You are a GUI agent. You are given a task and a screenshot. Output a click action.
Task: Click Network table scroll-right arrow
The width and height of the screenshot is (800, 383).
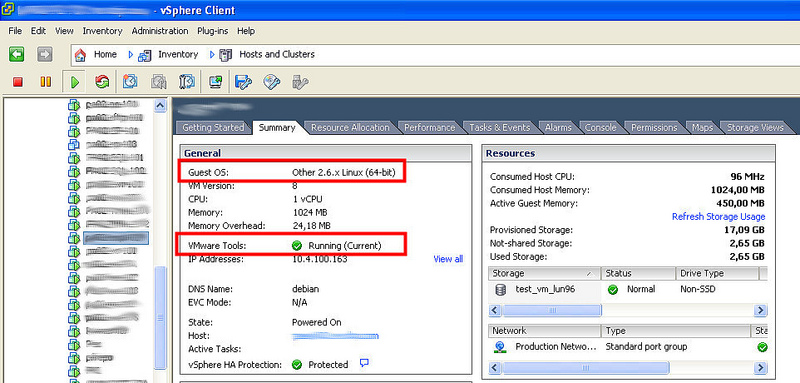[x=761, y=368]
